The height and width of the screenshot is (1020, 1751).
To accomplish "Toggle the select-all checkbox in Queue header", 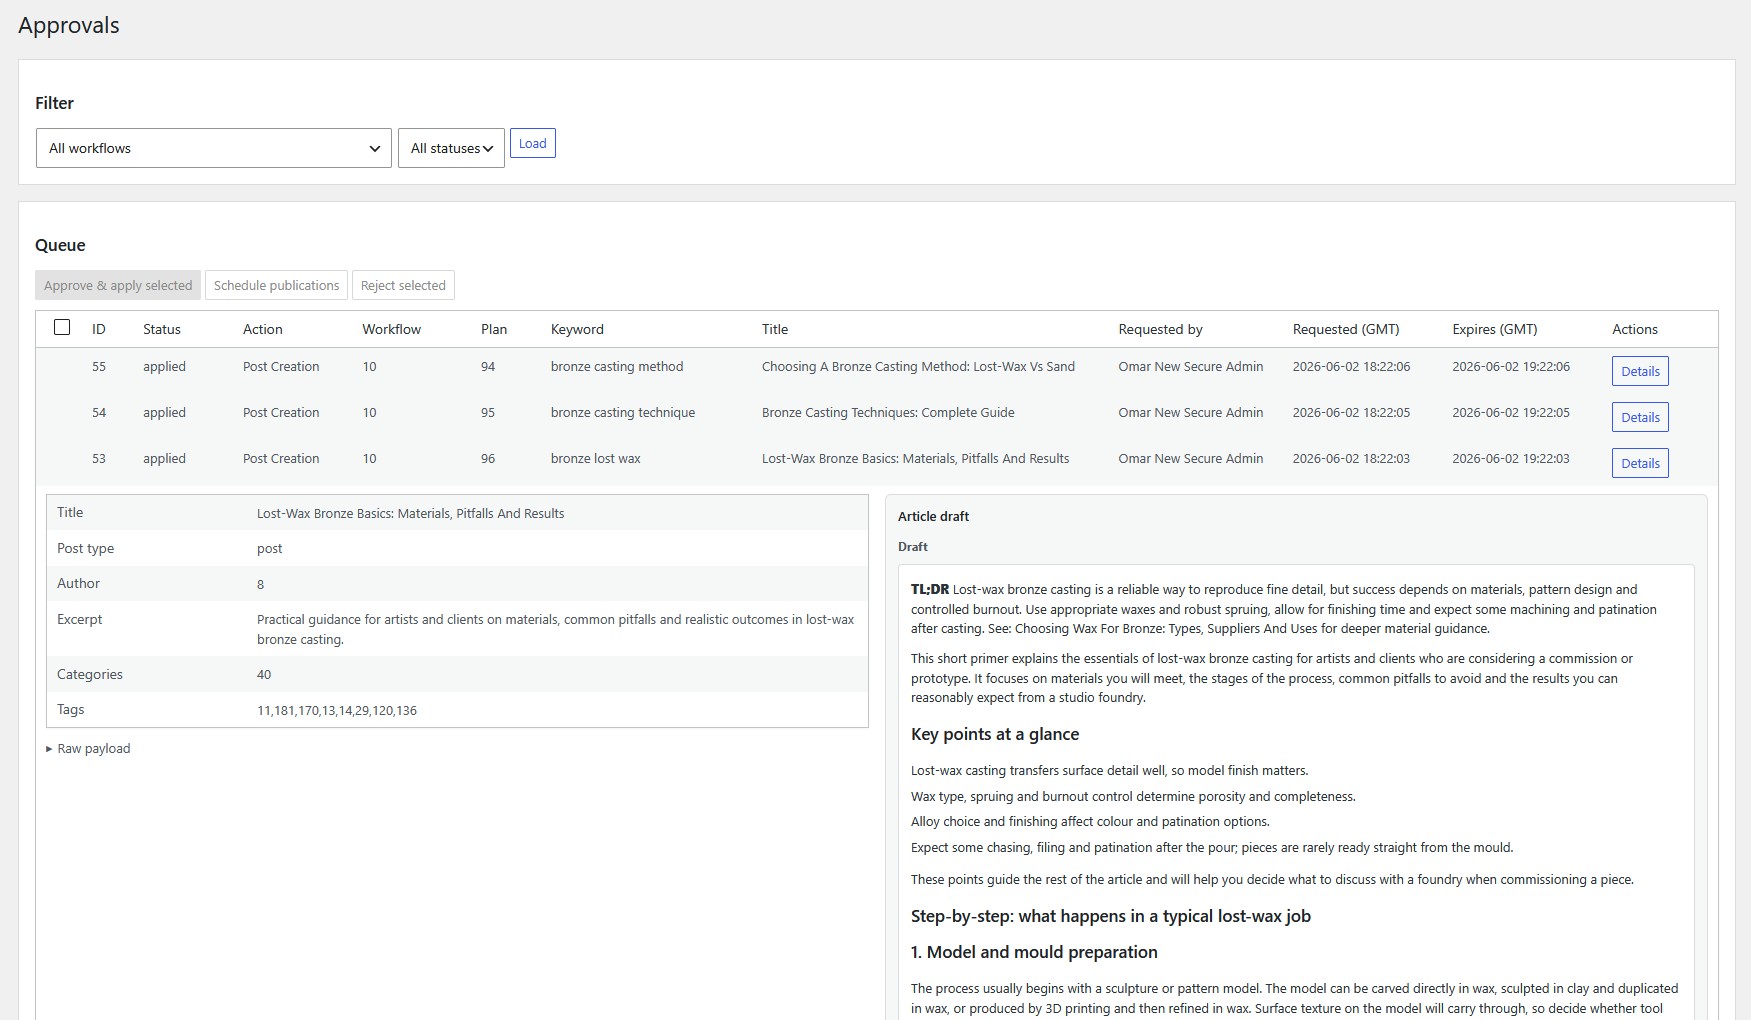I will tap(62, 327).
